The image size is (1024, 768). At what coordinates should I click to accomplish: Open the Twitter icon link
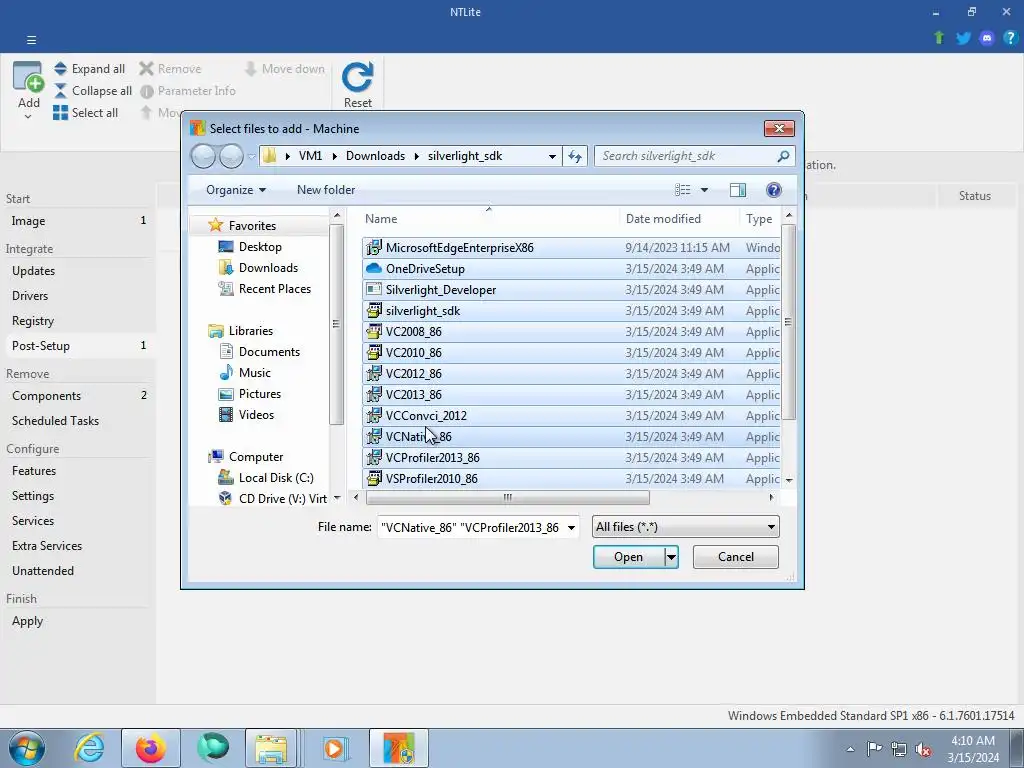[x=963, y=38]
